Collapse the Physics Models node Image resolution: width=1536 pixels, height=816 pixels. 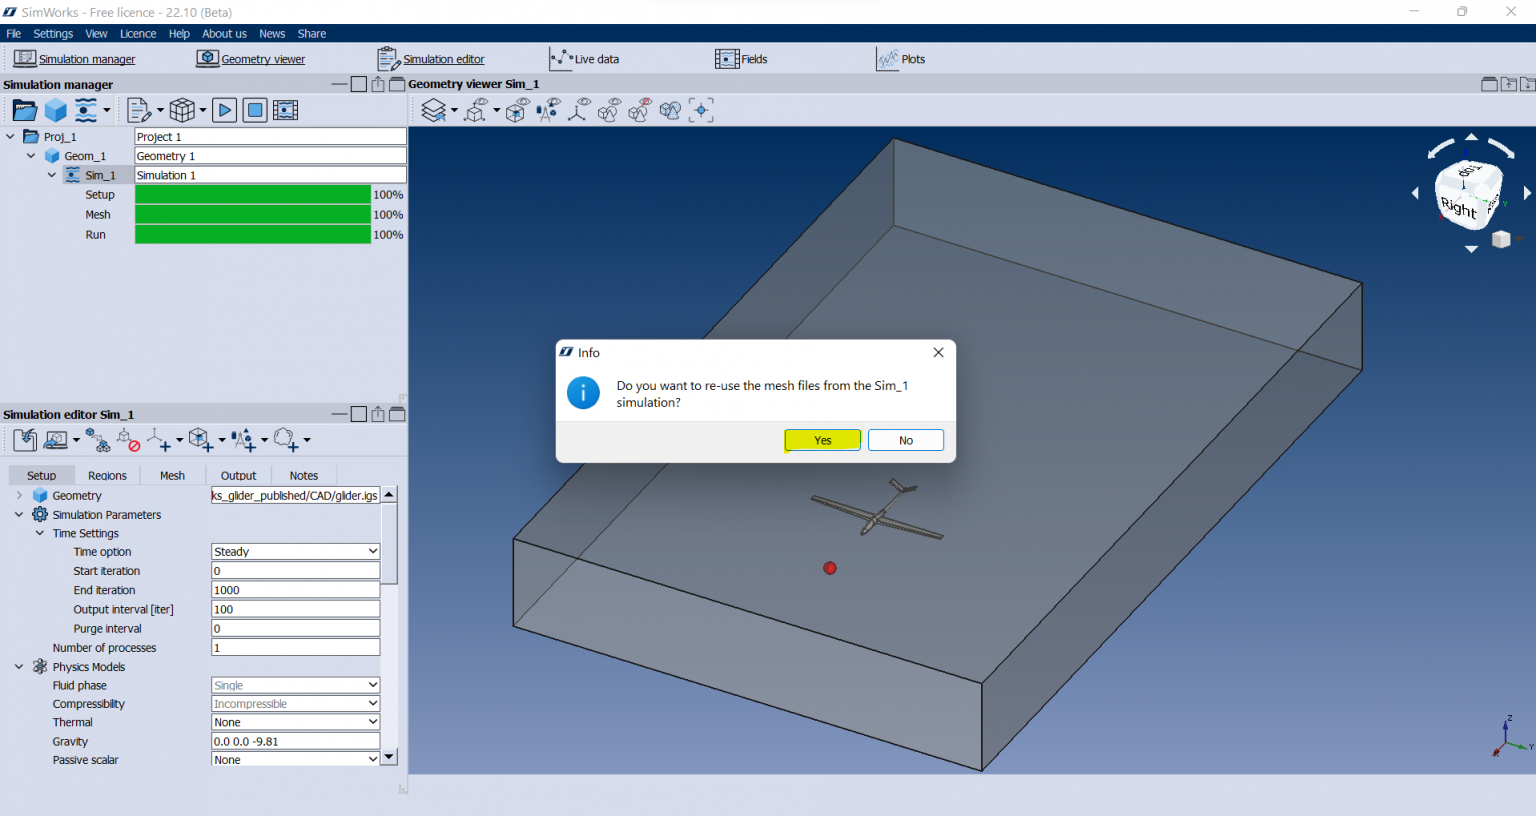click(19, 666)
